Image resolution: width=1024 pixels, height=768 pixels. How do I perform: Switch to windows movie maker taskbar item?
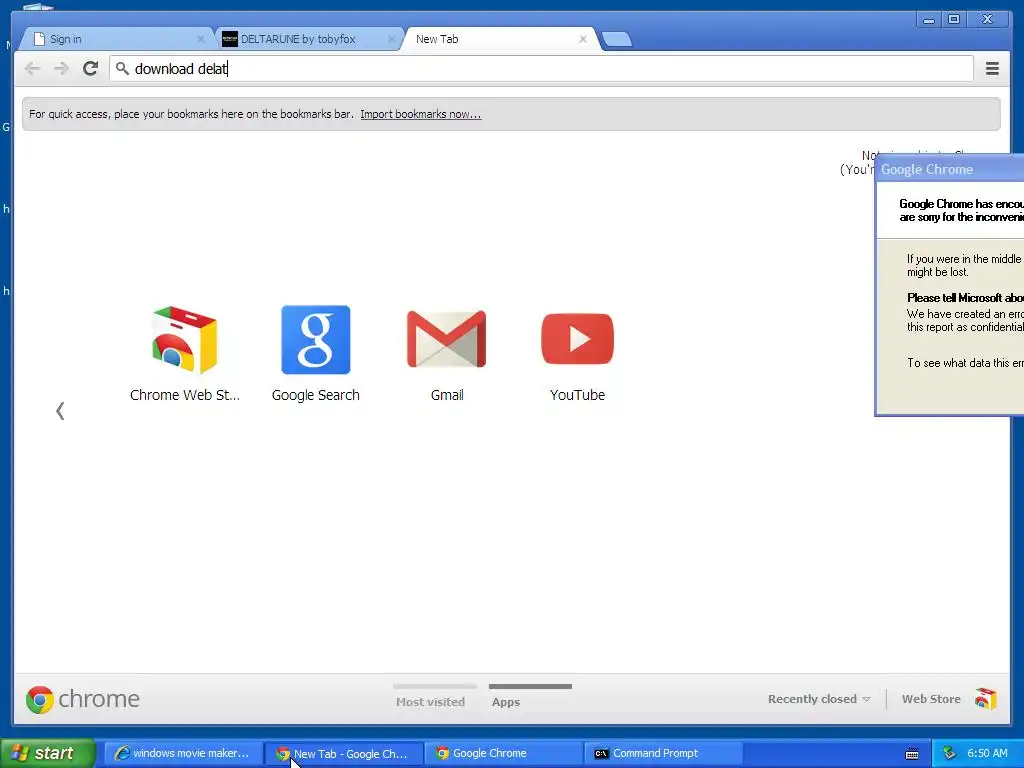click(x=183, y=753)
